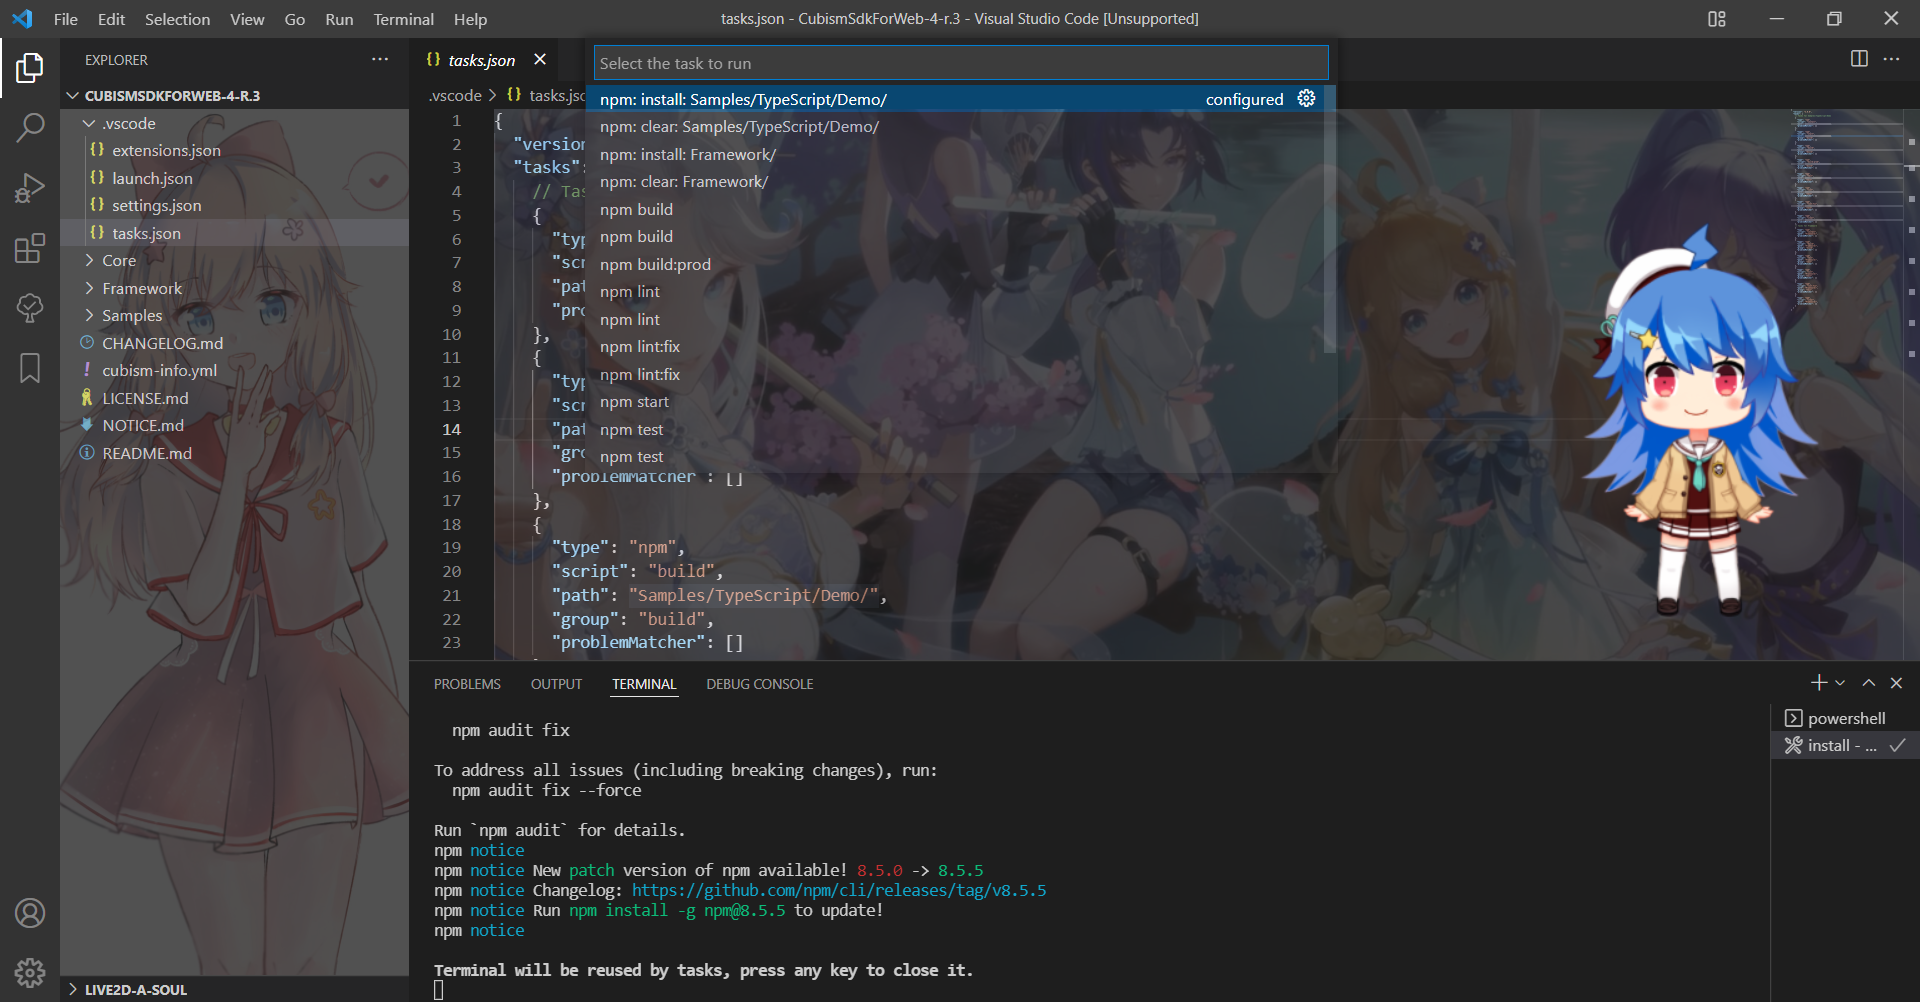
Task: Customize layout from the title bar
Action: click(x=1717, y=19)
